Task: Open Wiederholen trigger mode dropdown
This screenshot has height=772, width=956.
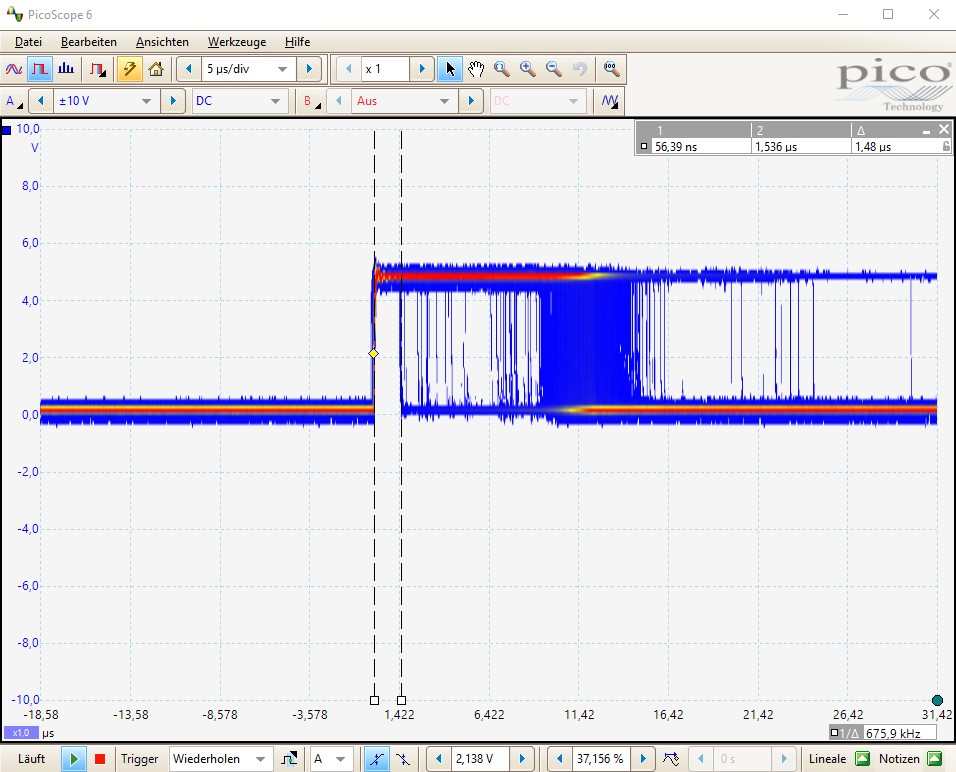Action: [x=219, y=759]
